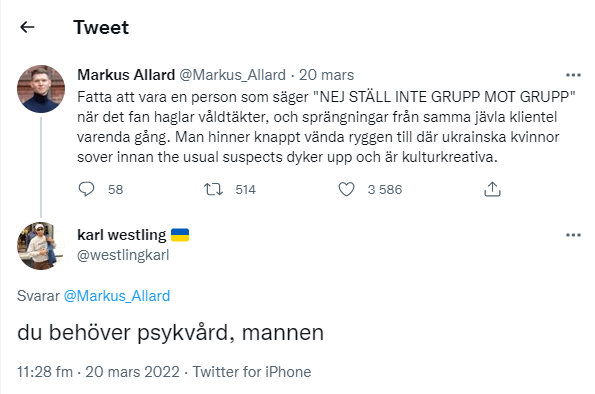Retweet Markus Allard's tweet

point(213,189)
